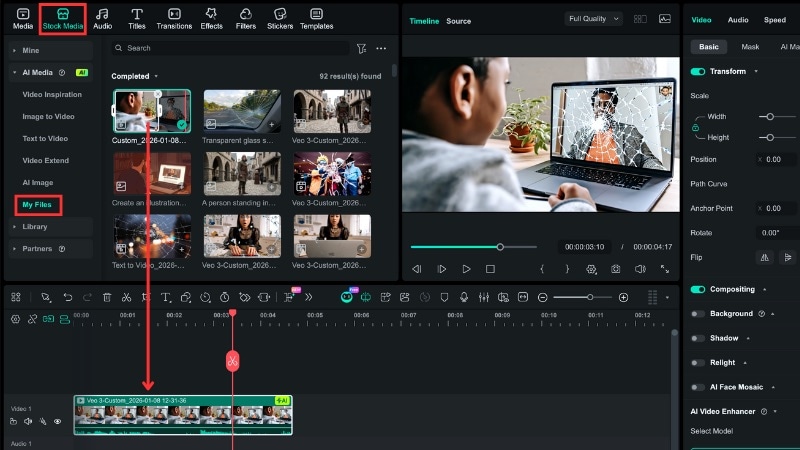The width and height of the screenshot is (800, 450).
Task: Toggle the Compositing switch
Action: click(697, 289)
